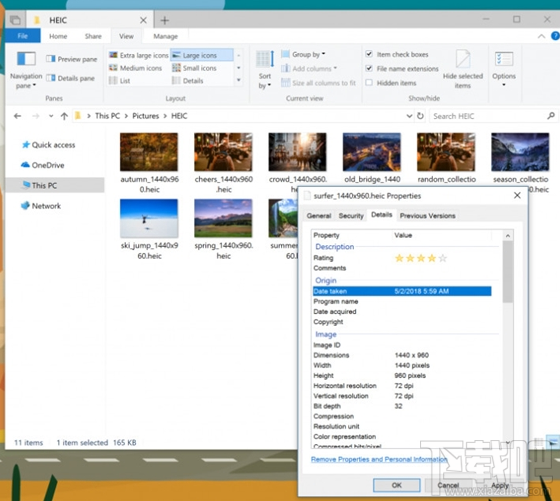Image resolution: width=560 pixels, height=501 pixels.
Task: Refresh the HEIC folder view
Action: 420,116
